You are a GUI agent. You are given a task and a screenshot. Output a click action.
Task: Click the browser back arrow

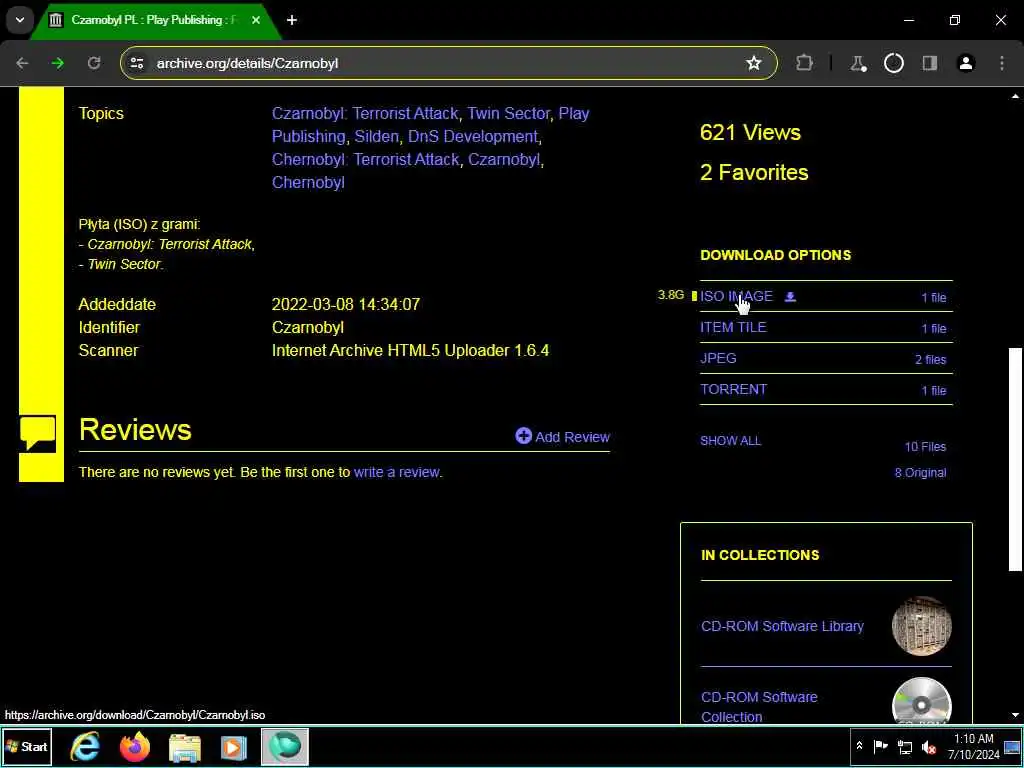(22, 63)
